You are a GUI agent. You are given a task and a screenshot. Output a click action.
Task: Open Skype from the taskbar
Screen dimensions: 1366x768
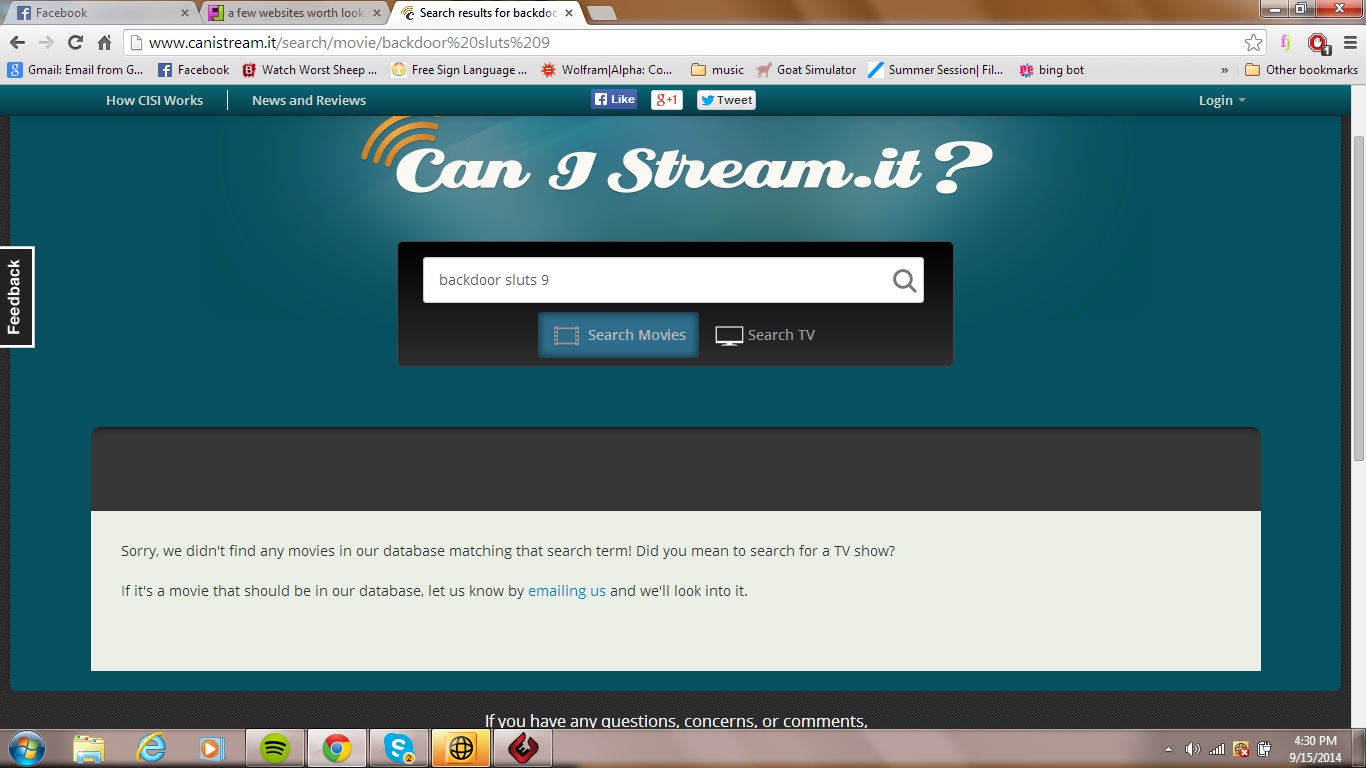click(x=399, y=748)
